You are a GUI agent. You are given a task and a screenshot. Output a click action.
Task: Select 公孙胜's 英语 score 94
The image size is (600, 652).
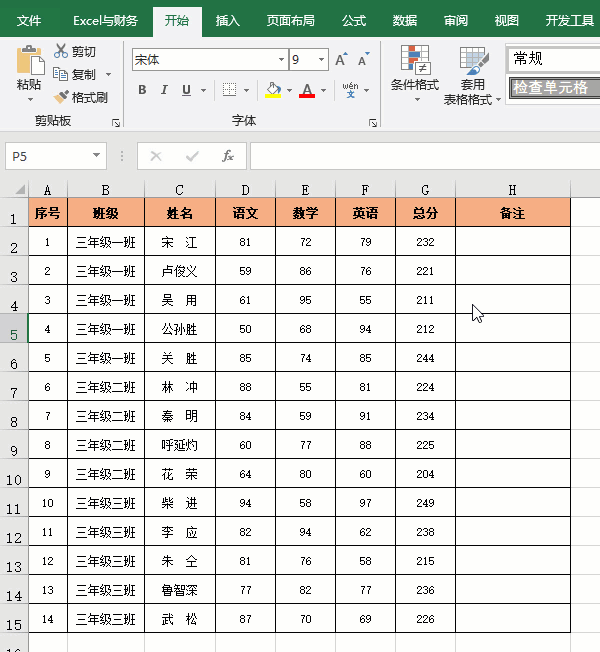coord(365,328)
